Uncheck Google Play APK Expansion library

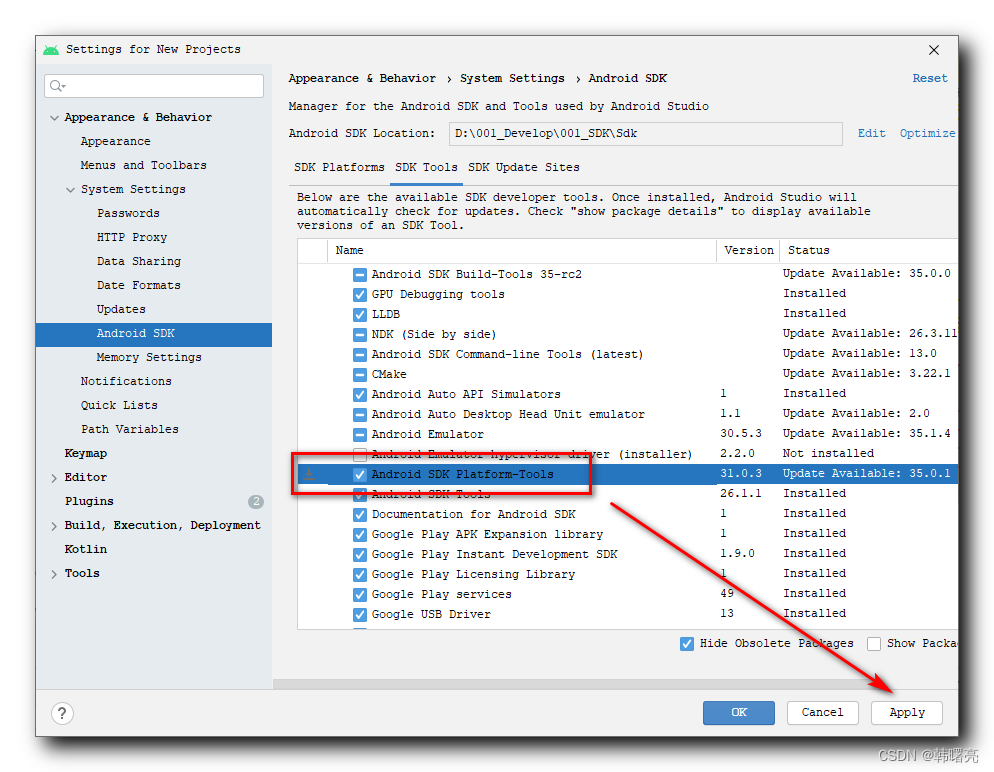coord(359,535)
